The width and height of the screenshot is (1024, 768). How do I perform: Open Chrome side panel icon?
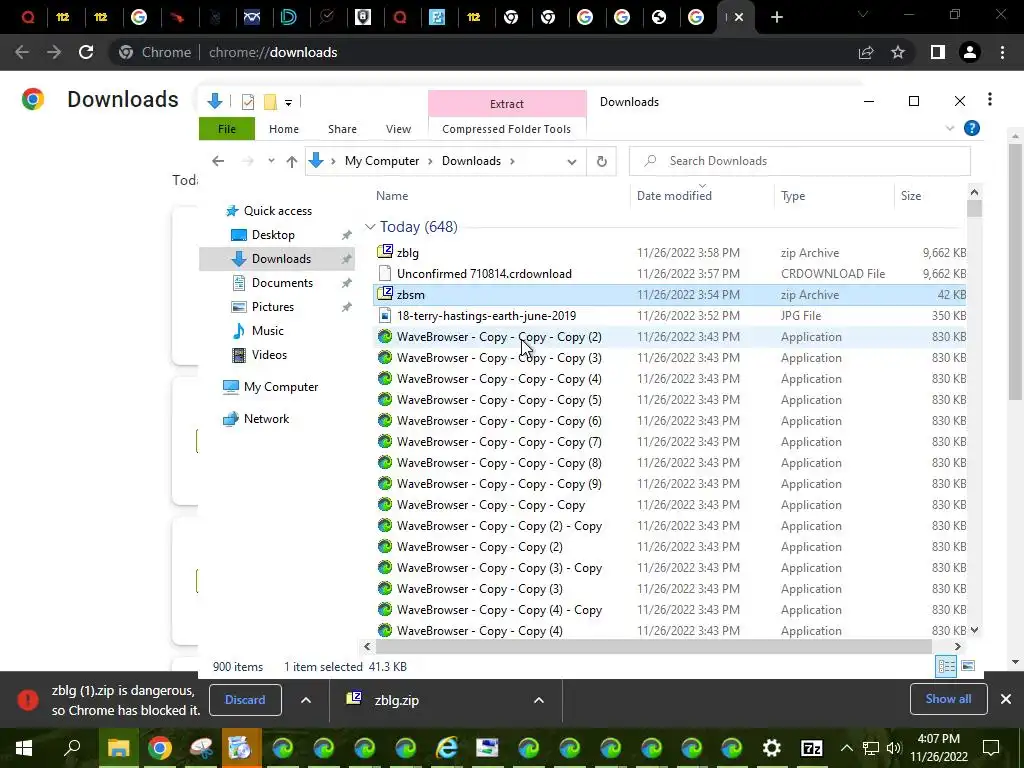[938, 52]
